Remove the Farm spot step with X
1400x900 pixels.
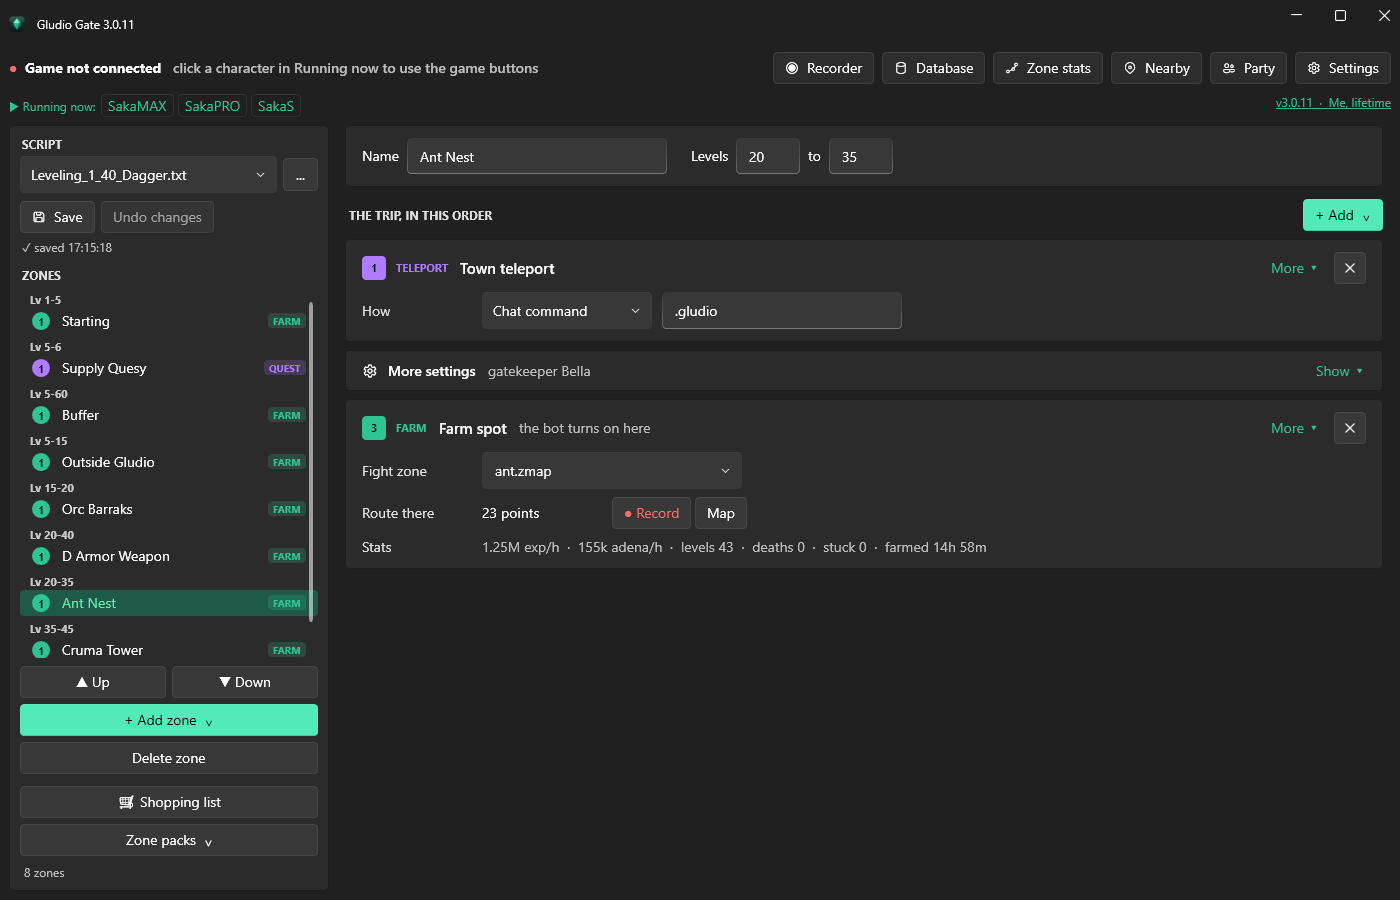[1349, 428]
